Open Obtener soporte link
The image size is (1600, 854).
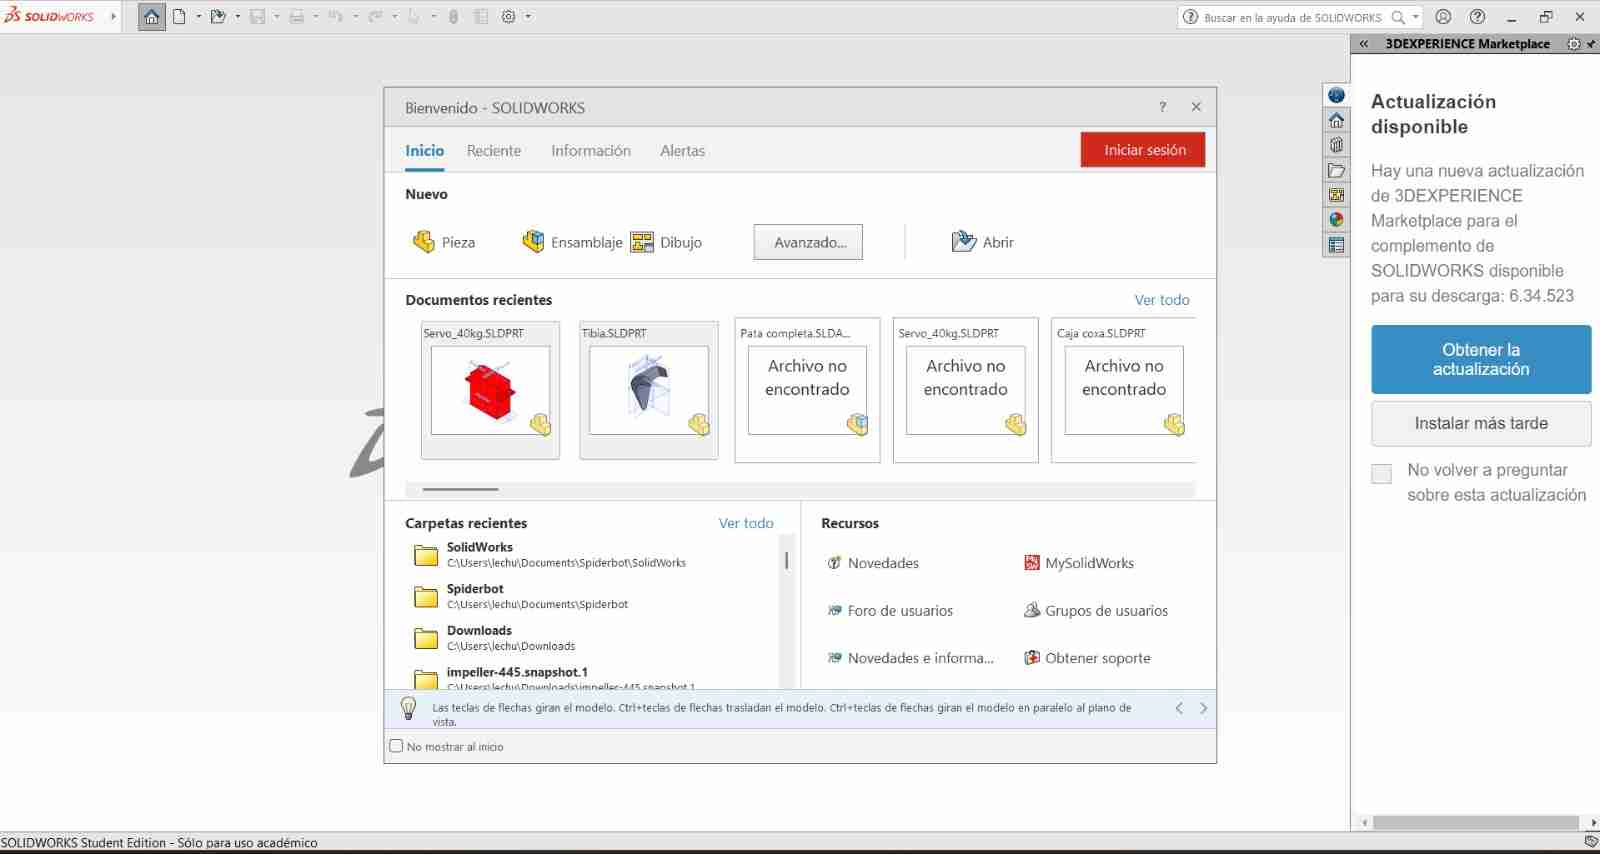[x=1087, y=658]
